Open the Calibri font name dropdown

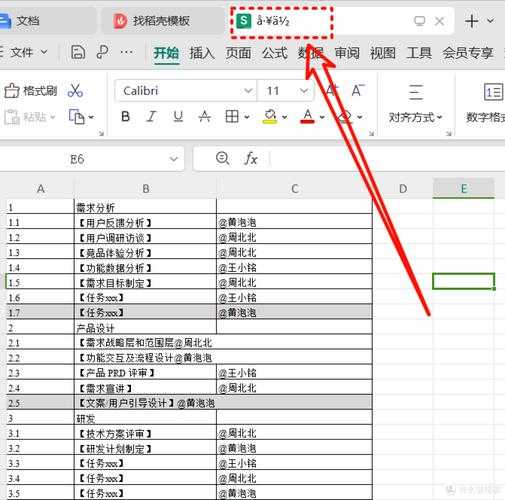click(248, 91)
